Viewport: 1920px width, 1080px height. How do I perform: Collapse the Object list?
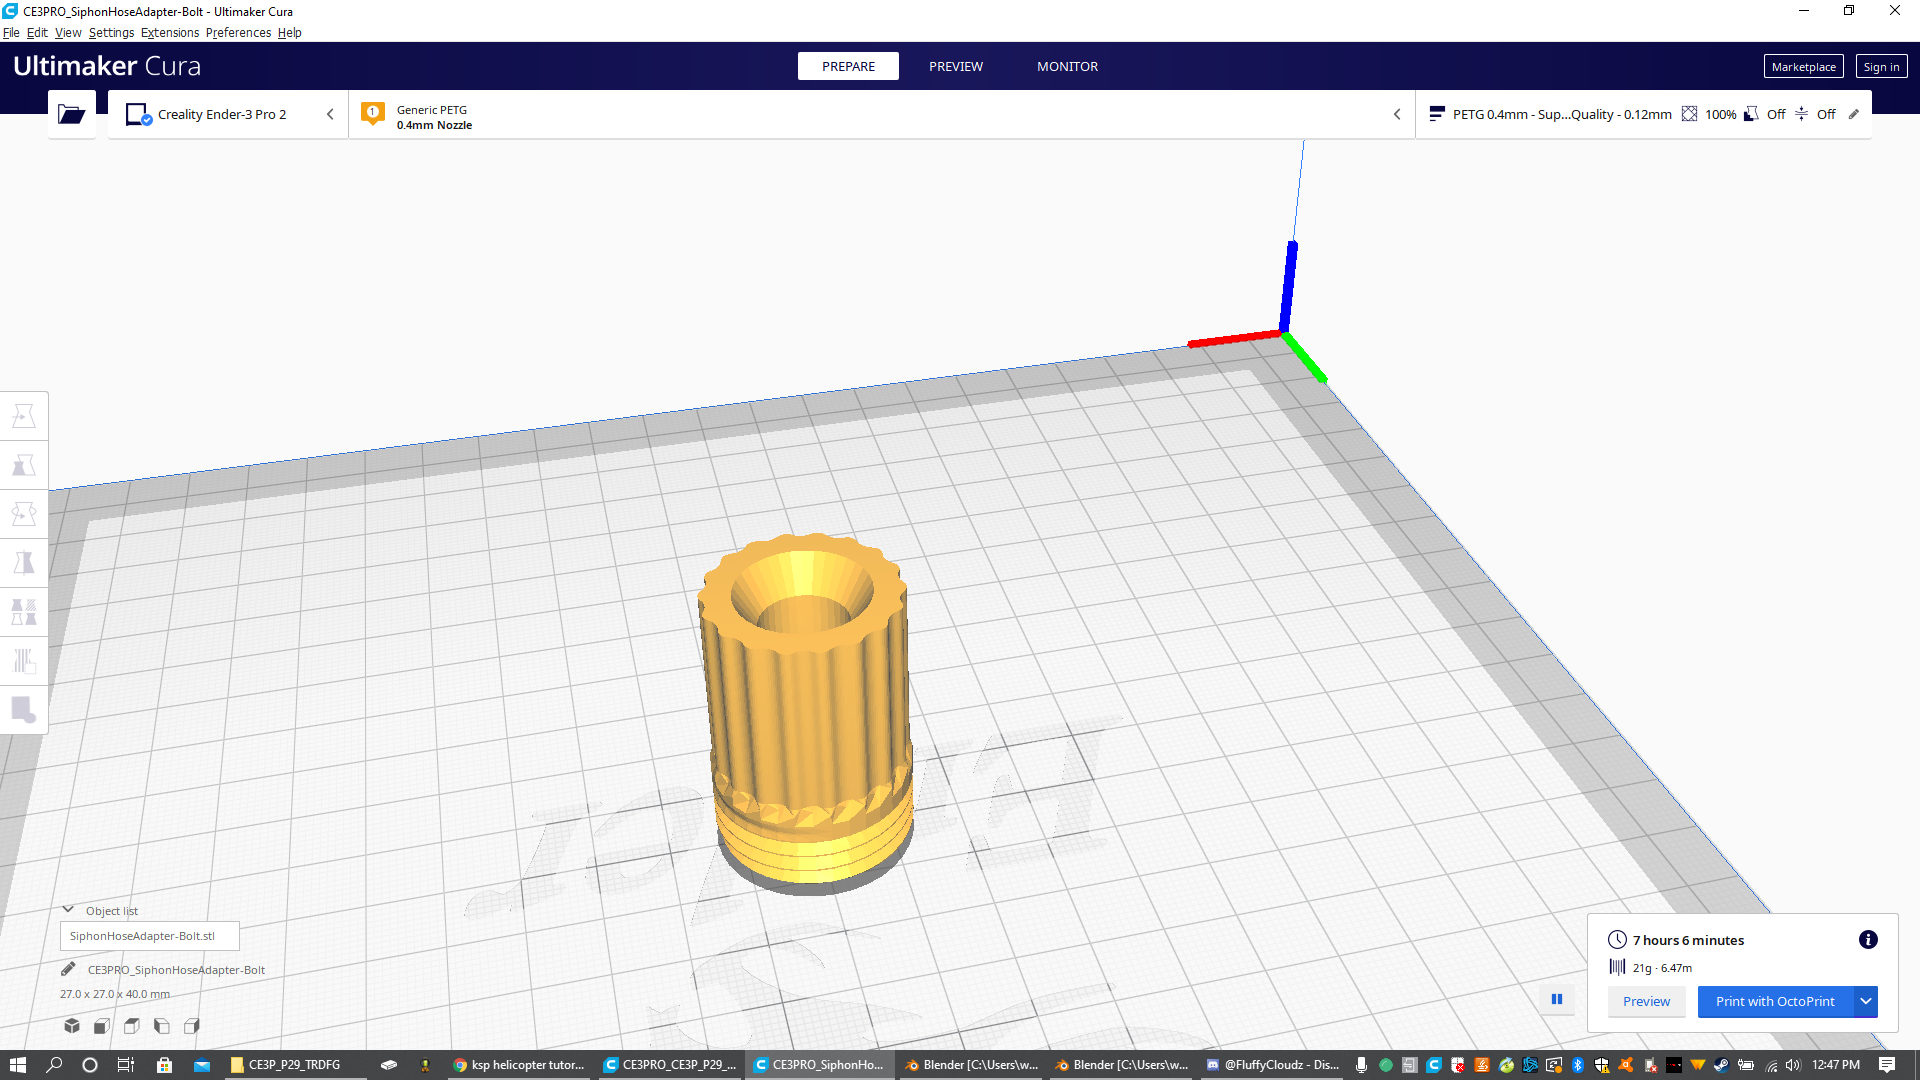tap(68, 910)
